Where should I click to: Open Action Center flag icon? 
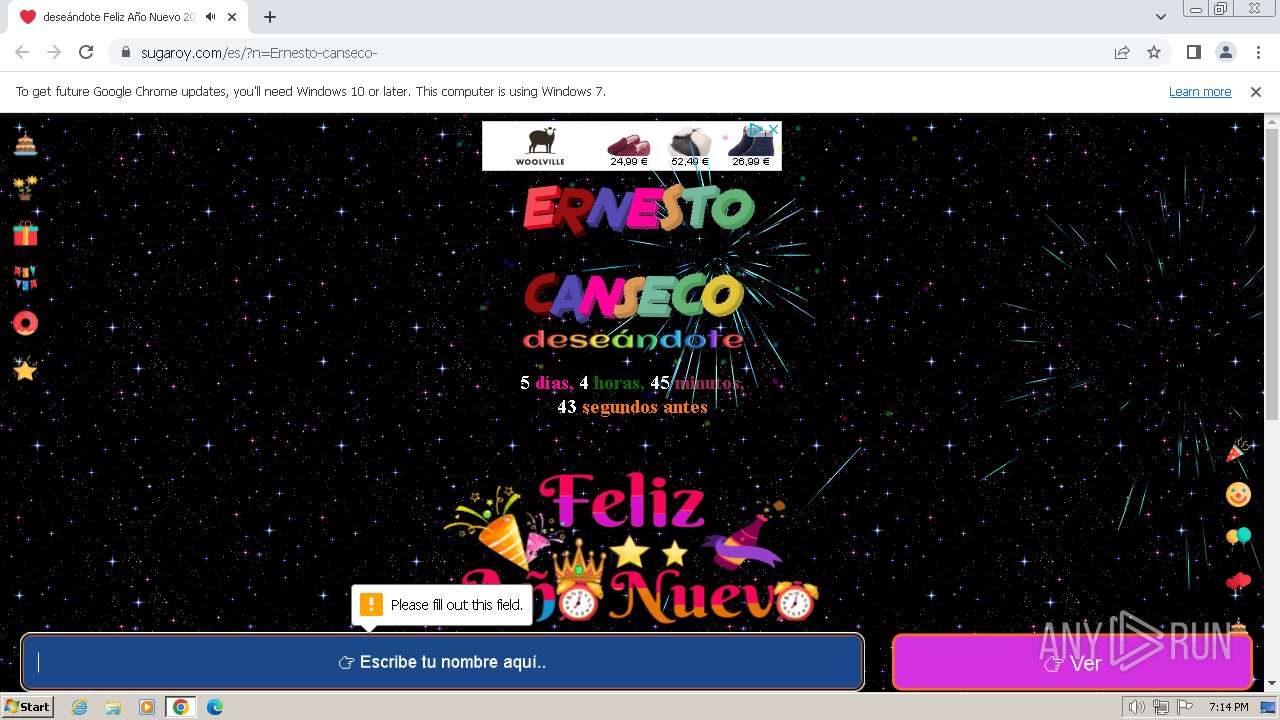point(1184,707)
